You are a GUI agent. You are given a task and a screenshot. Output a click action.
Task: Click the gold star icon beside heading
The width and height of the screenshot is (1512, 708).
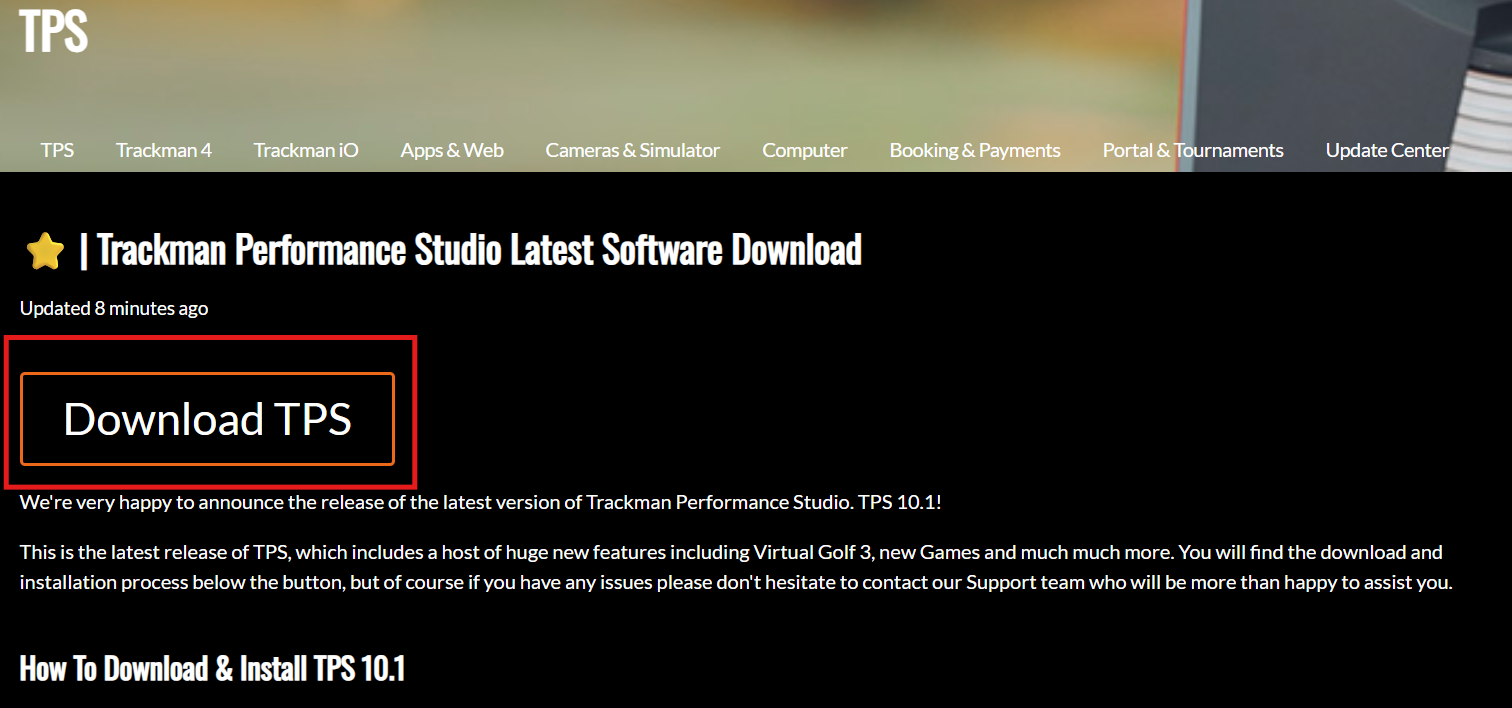coord(45,251)
